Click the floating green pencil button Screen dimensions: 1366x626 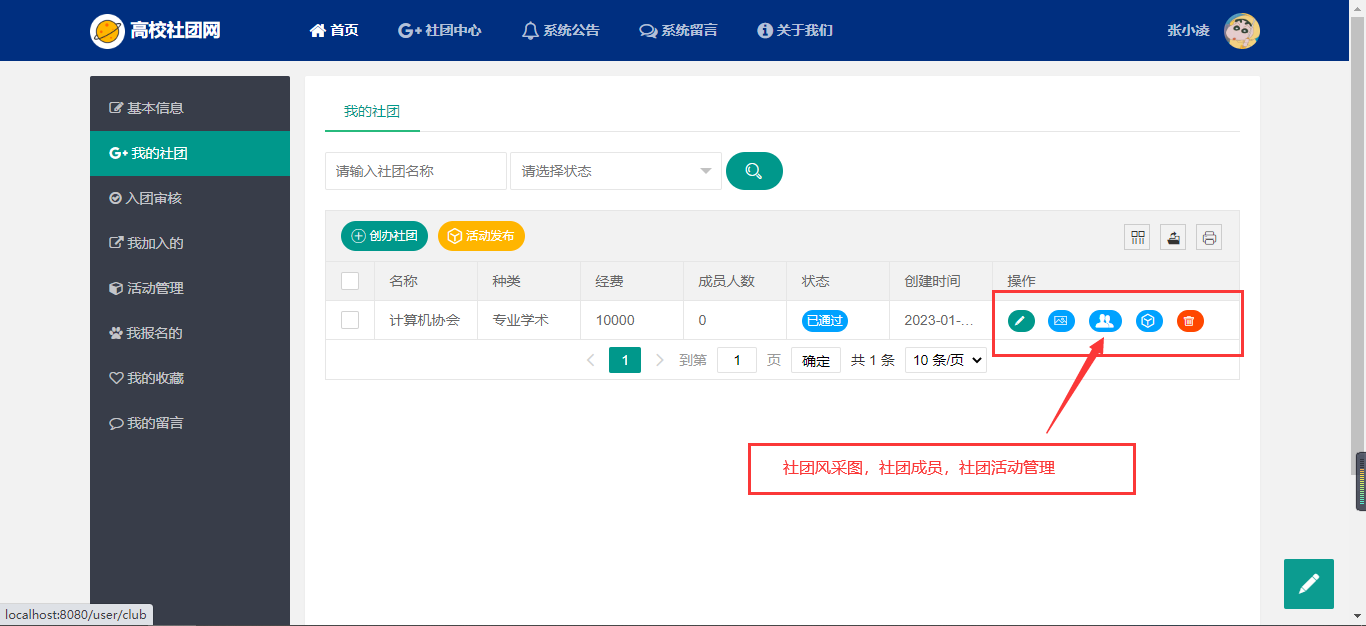point(1309,584)
